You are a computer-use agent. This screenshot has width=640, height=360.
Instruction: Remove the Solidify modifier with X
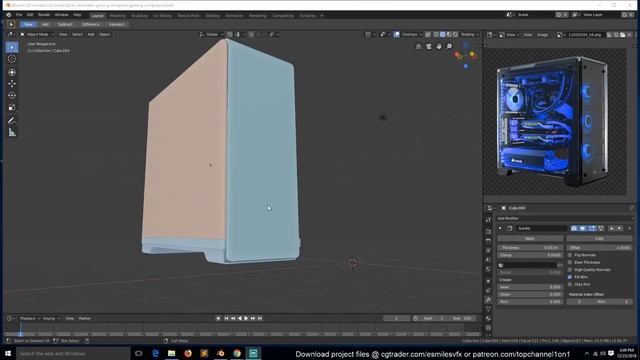click(629, 229)
